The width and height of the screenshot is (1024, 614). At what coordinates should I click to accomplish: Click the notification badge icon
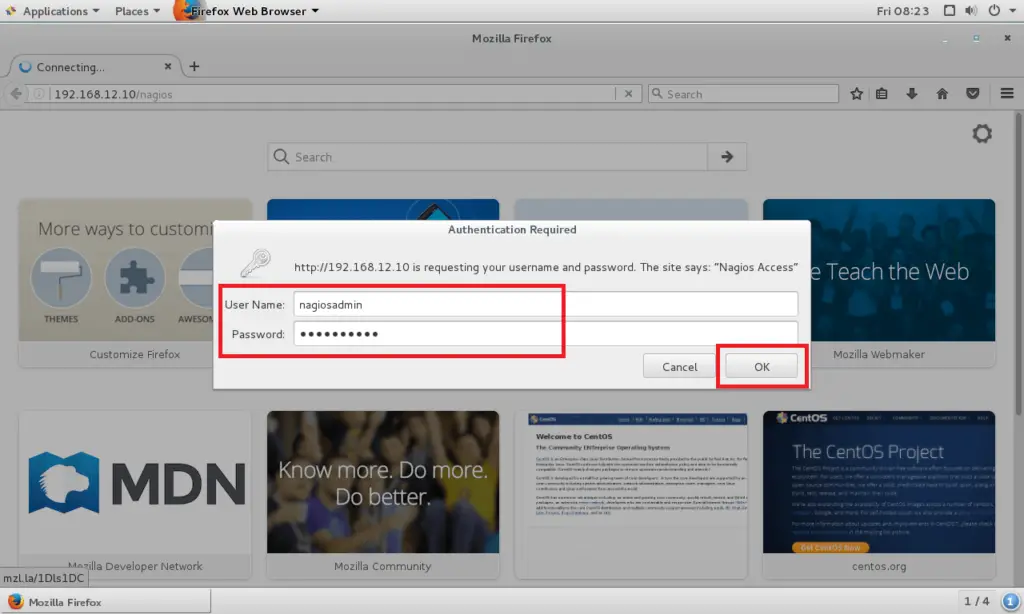click(1010, 601)
